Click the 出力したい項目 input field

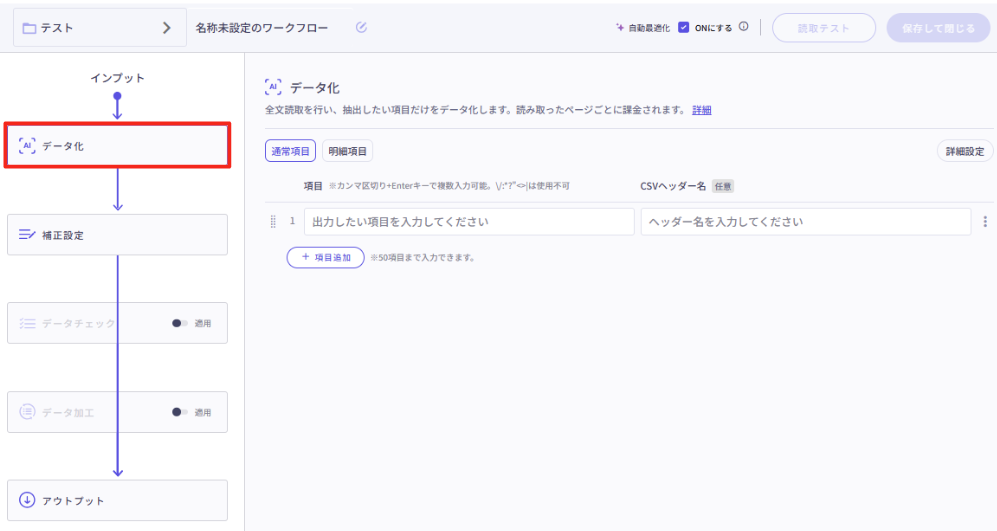click(x=469, y=222)
